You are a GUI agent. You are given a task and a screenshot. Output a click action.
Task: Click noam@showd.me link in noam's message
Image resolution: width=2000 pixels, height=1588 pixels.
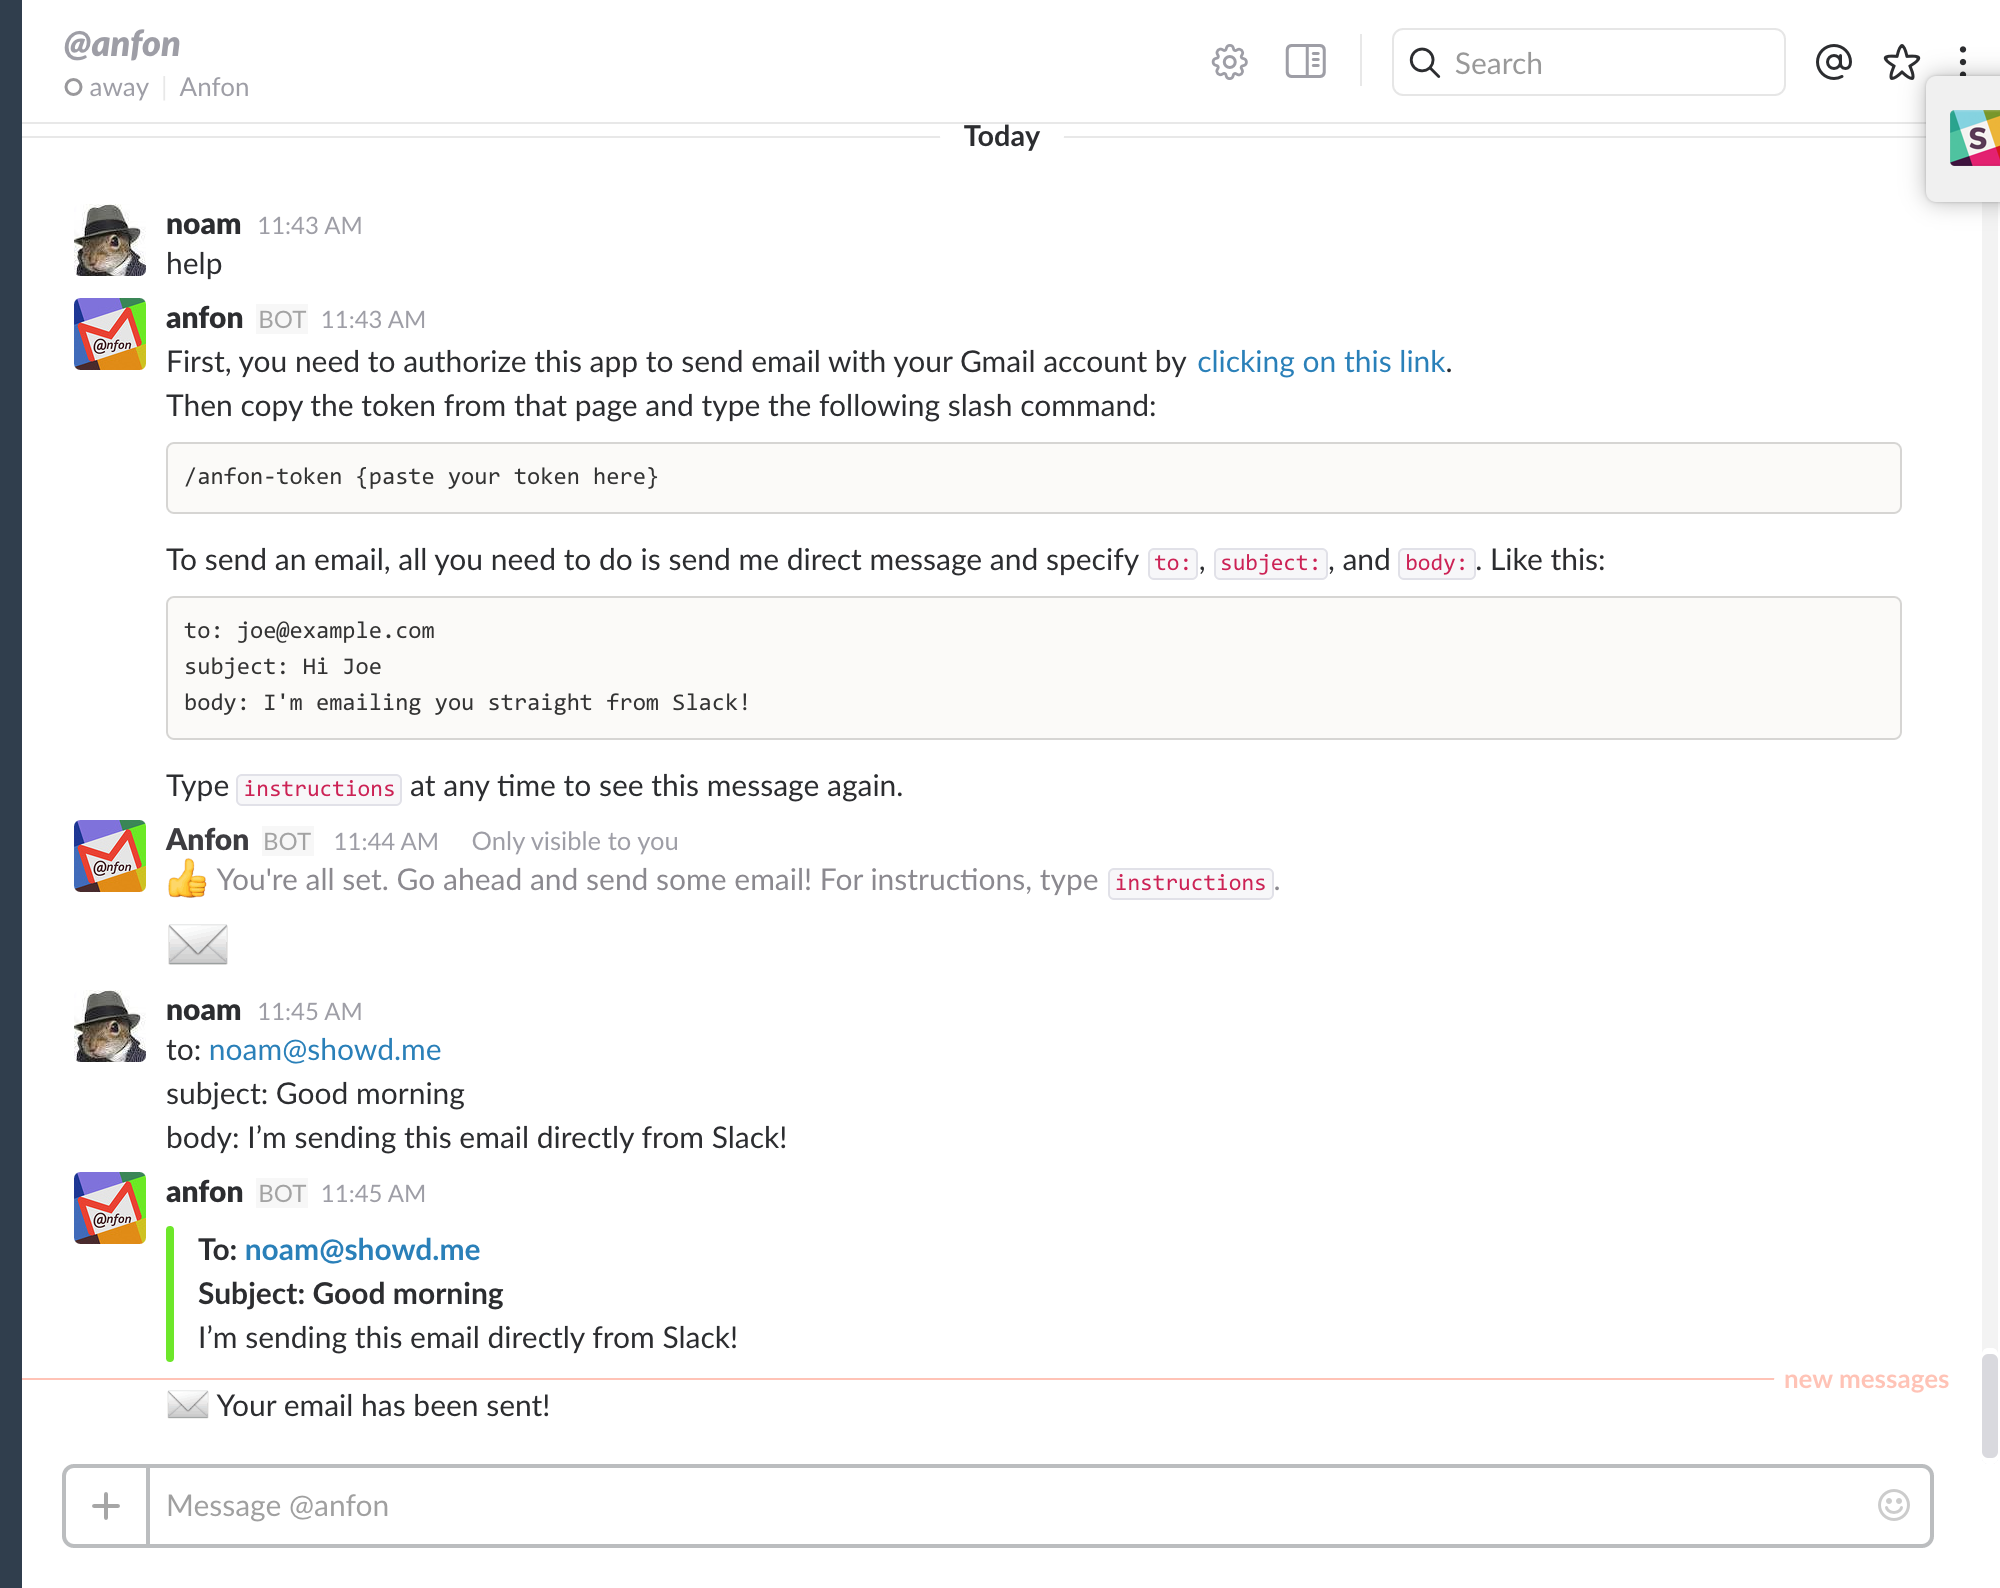click(325, 1050)
